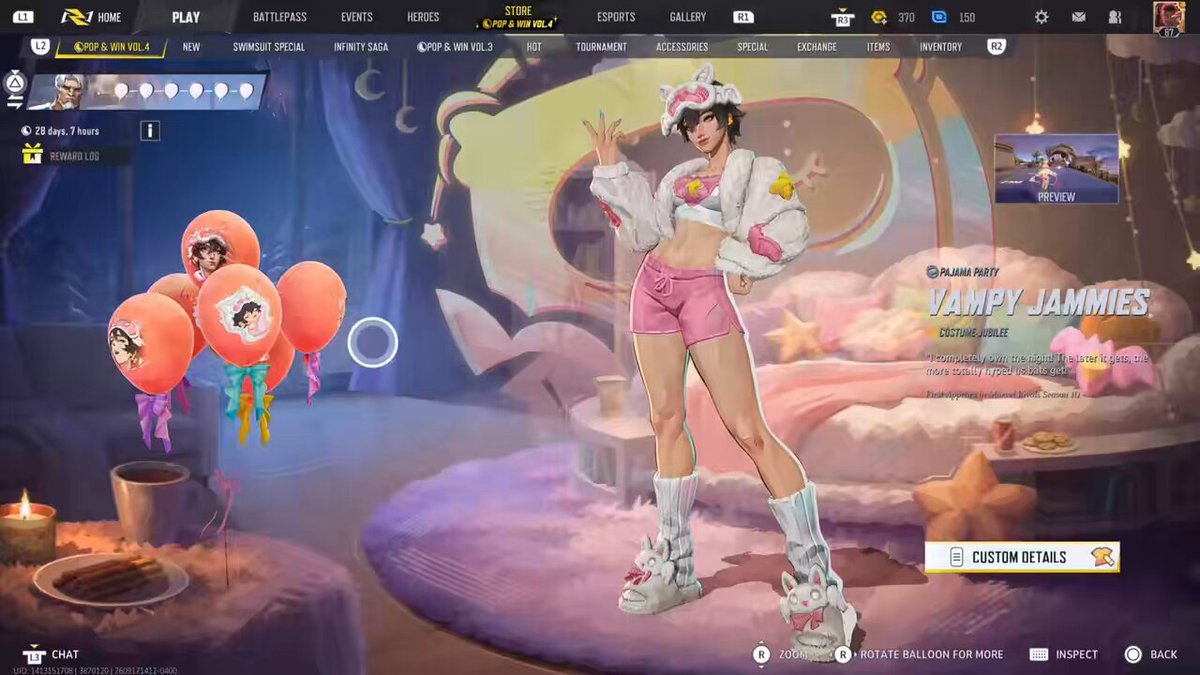
Task: Open the player profile avatar
Action: pos(1168,17)
